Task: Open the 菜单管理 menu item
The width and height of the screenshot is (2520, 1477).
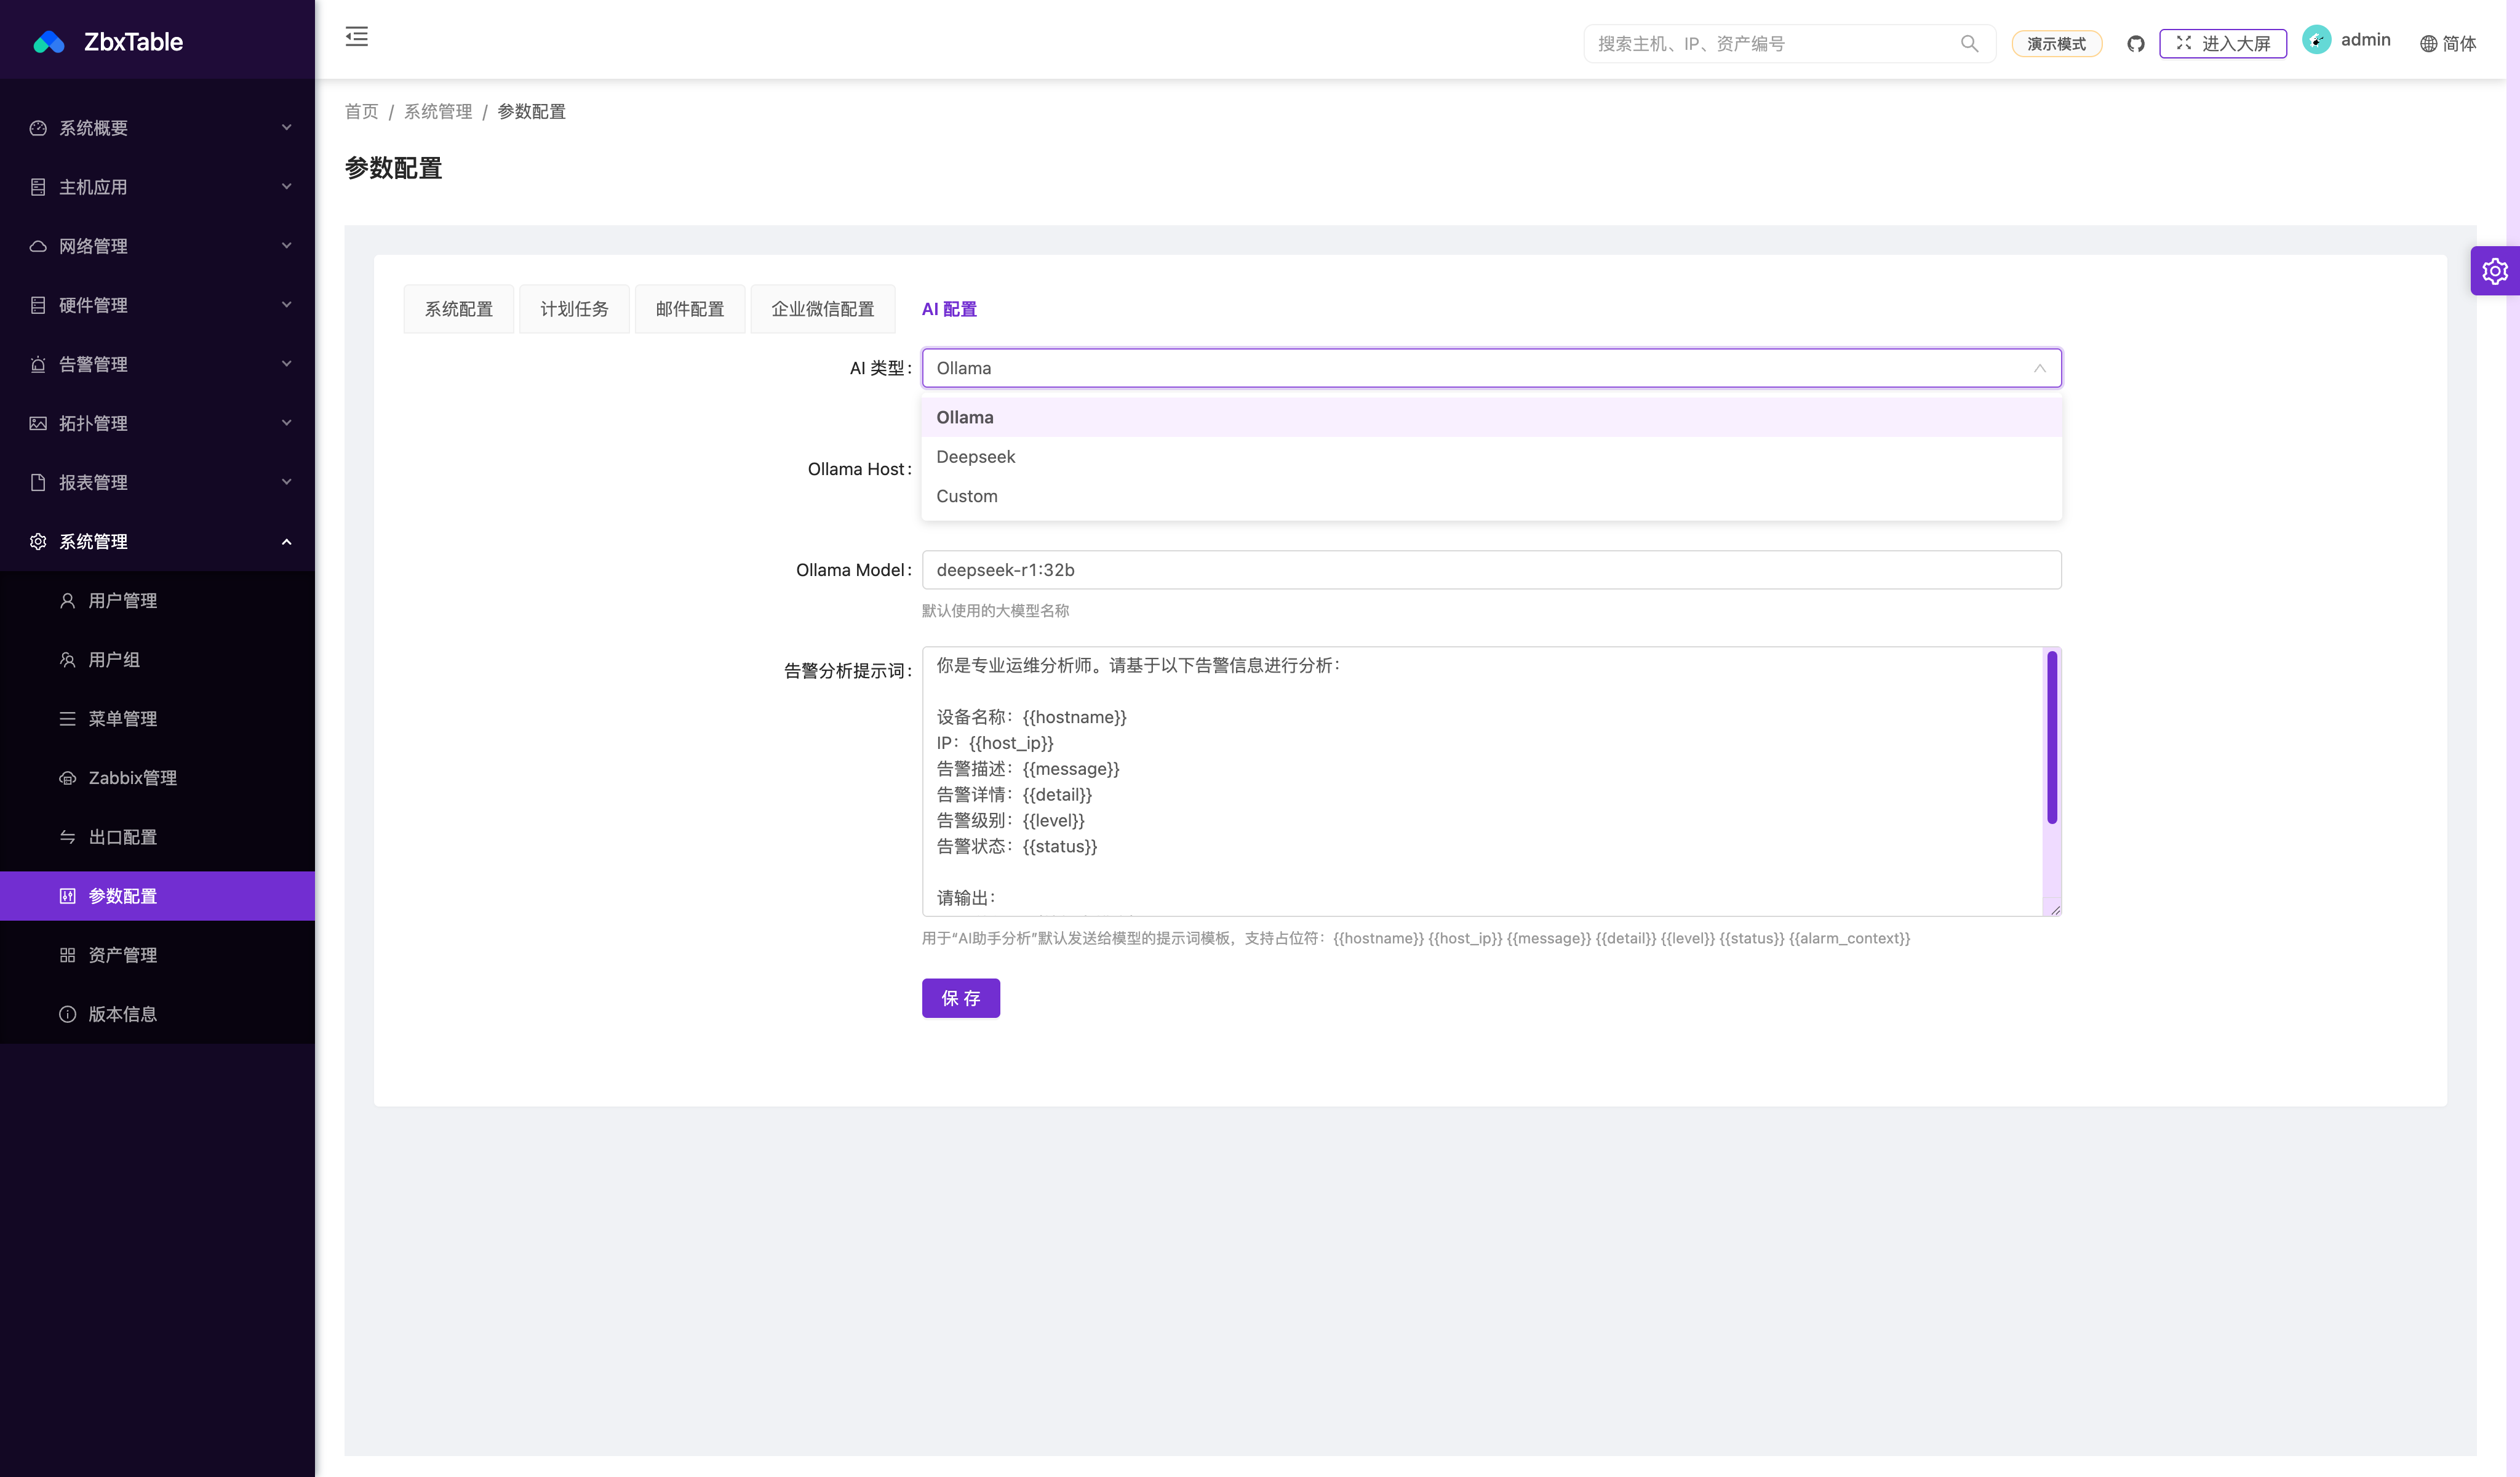Action: (x=157, y=718)
